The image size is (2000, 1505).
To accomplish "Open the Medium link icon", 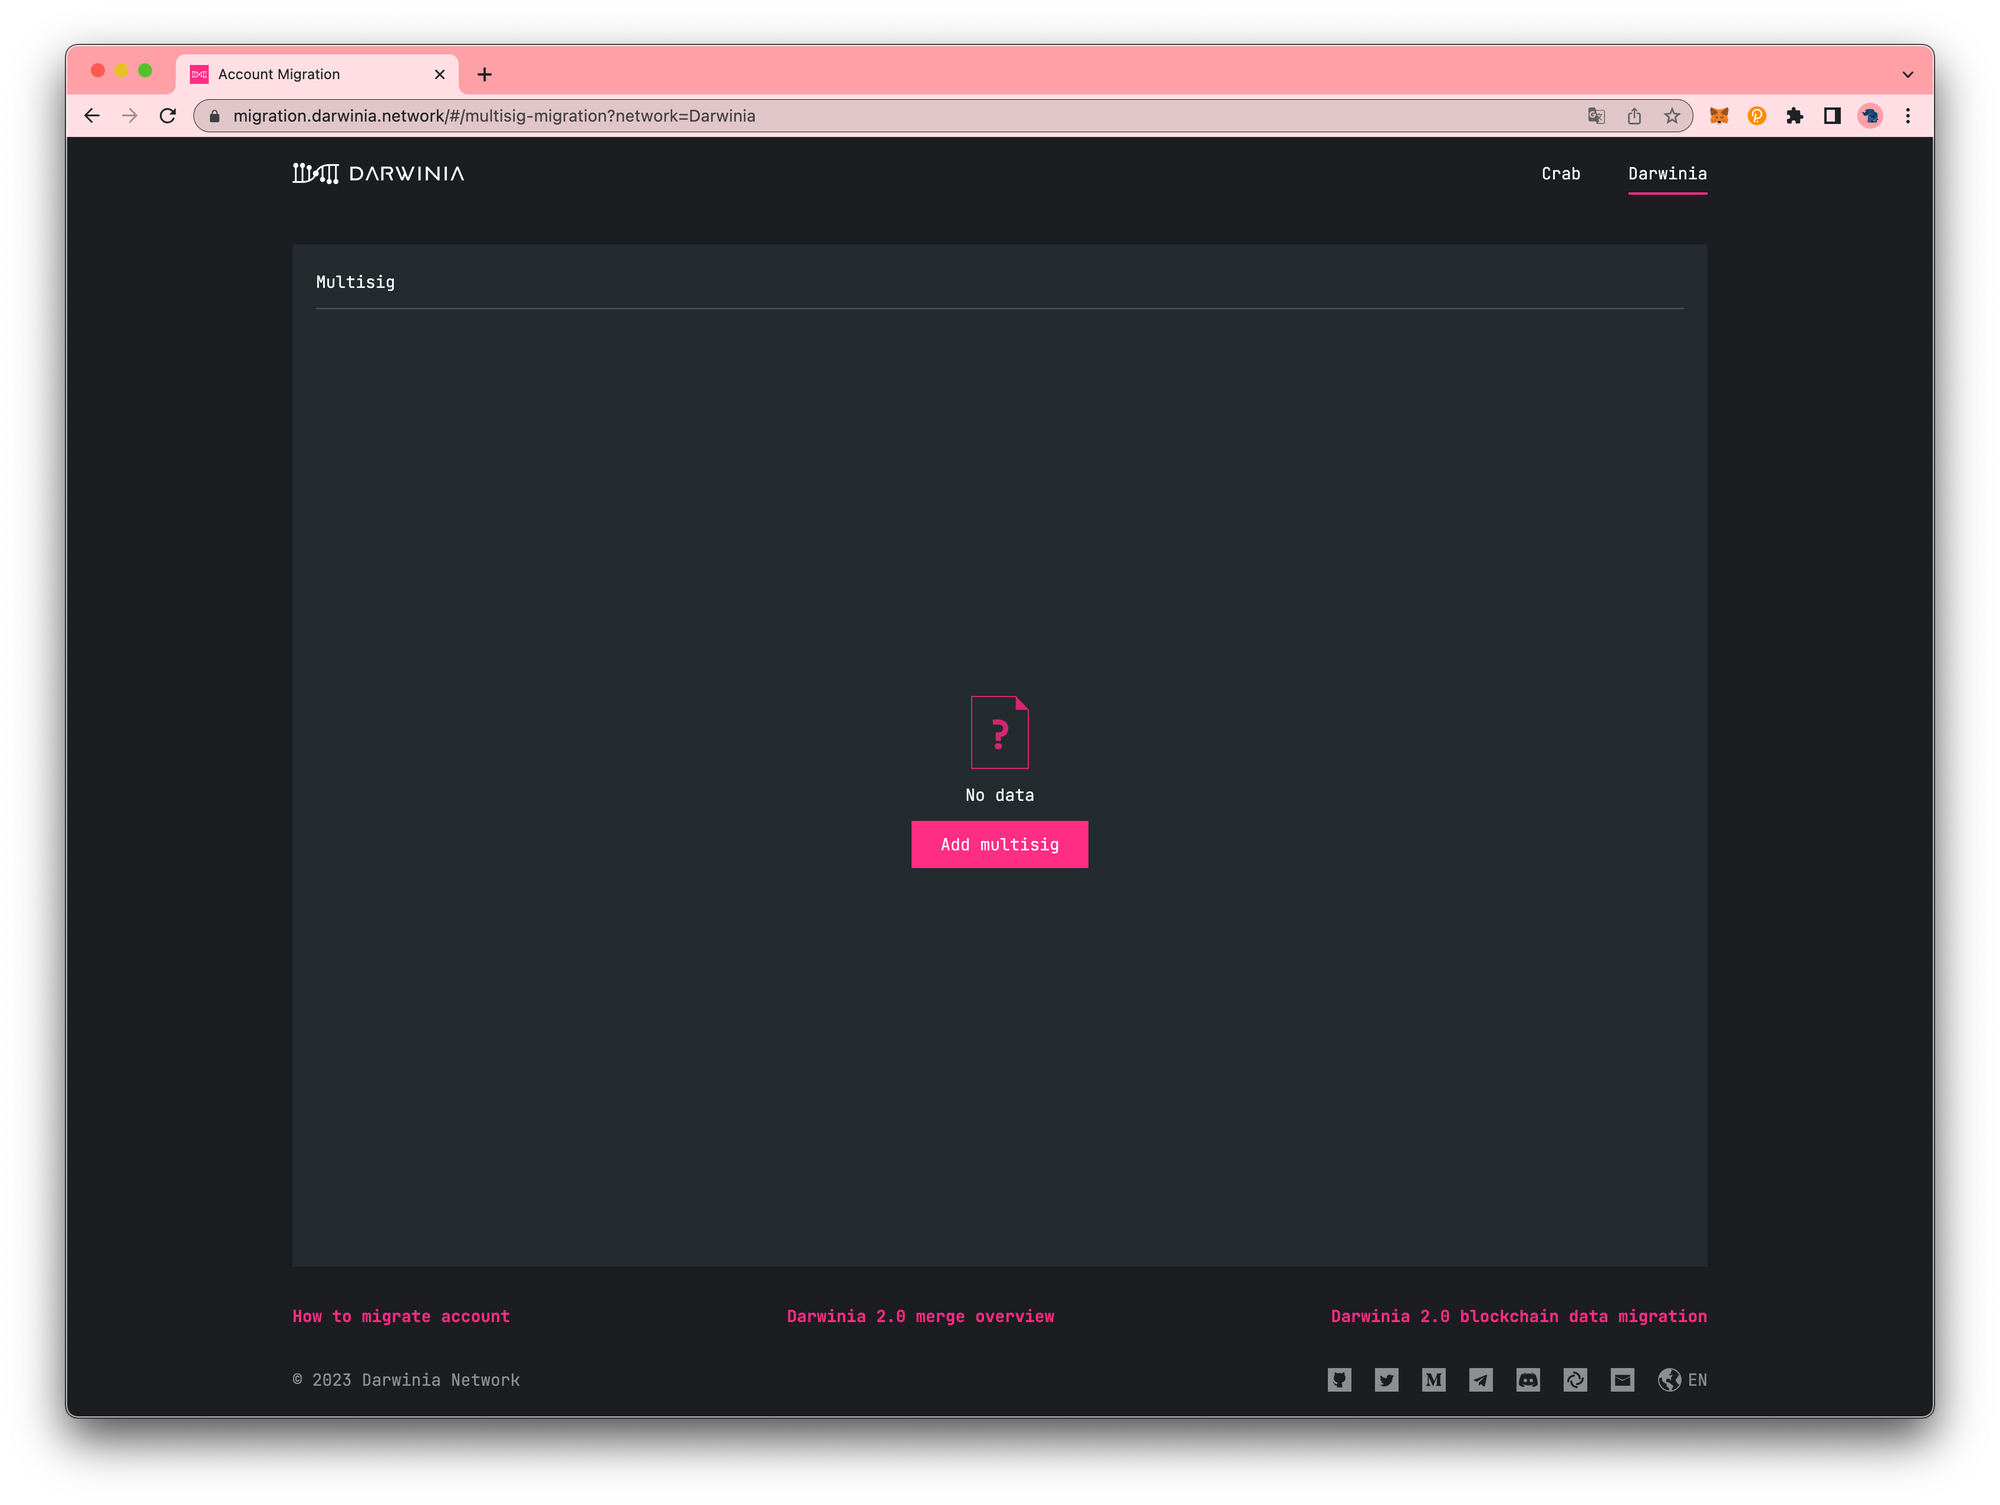I will (x=1433, y=1380).
